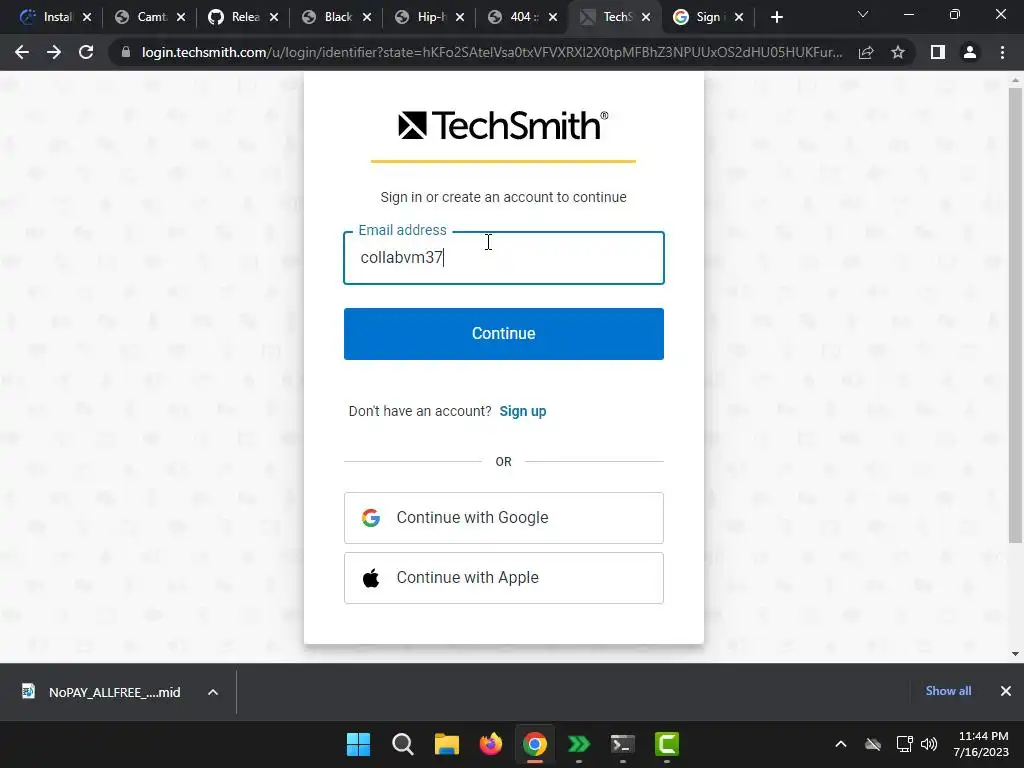
Task: Click the volume speaker tray icon
Action: click(929, 744)
